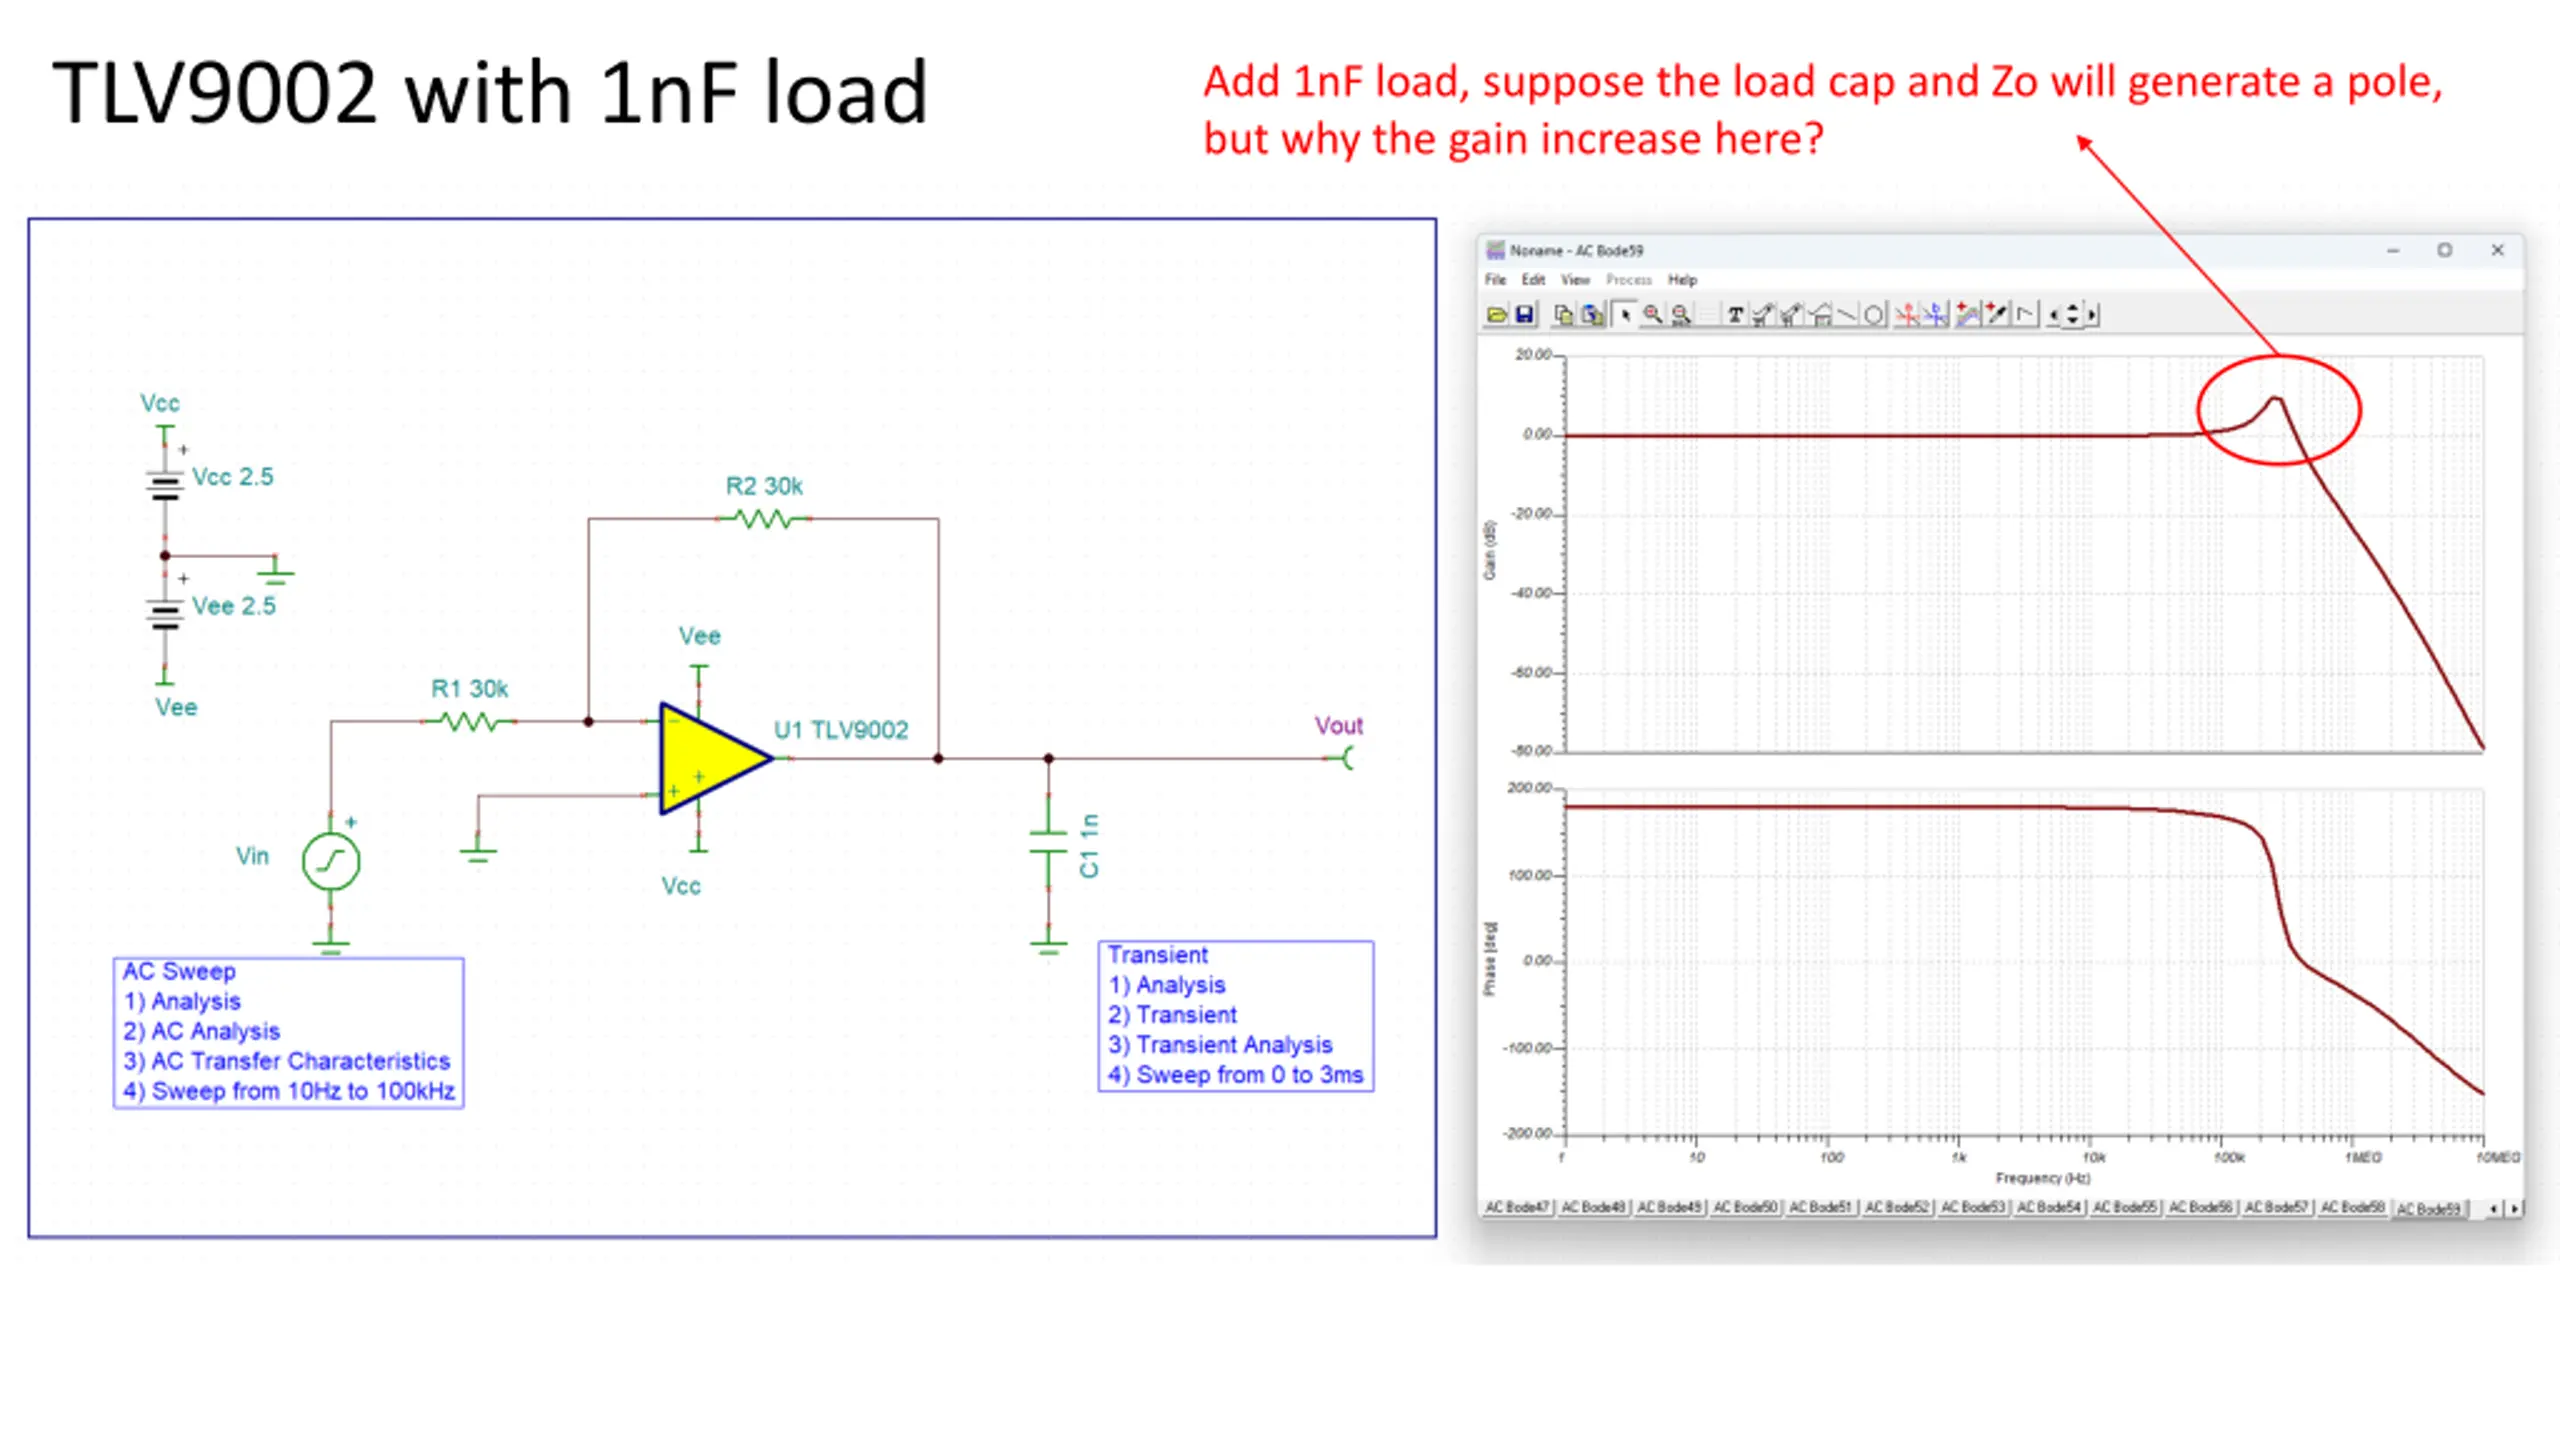Image resolution: width=2560 pixels, height=1440 pixels.
Task: Click the house-shaped icon in the toolbar
Action: click(1822, 315)
